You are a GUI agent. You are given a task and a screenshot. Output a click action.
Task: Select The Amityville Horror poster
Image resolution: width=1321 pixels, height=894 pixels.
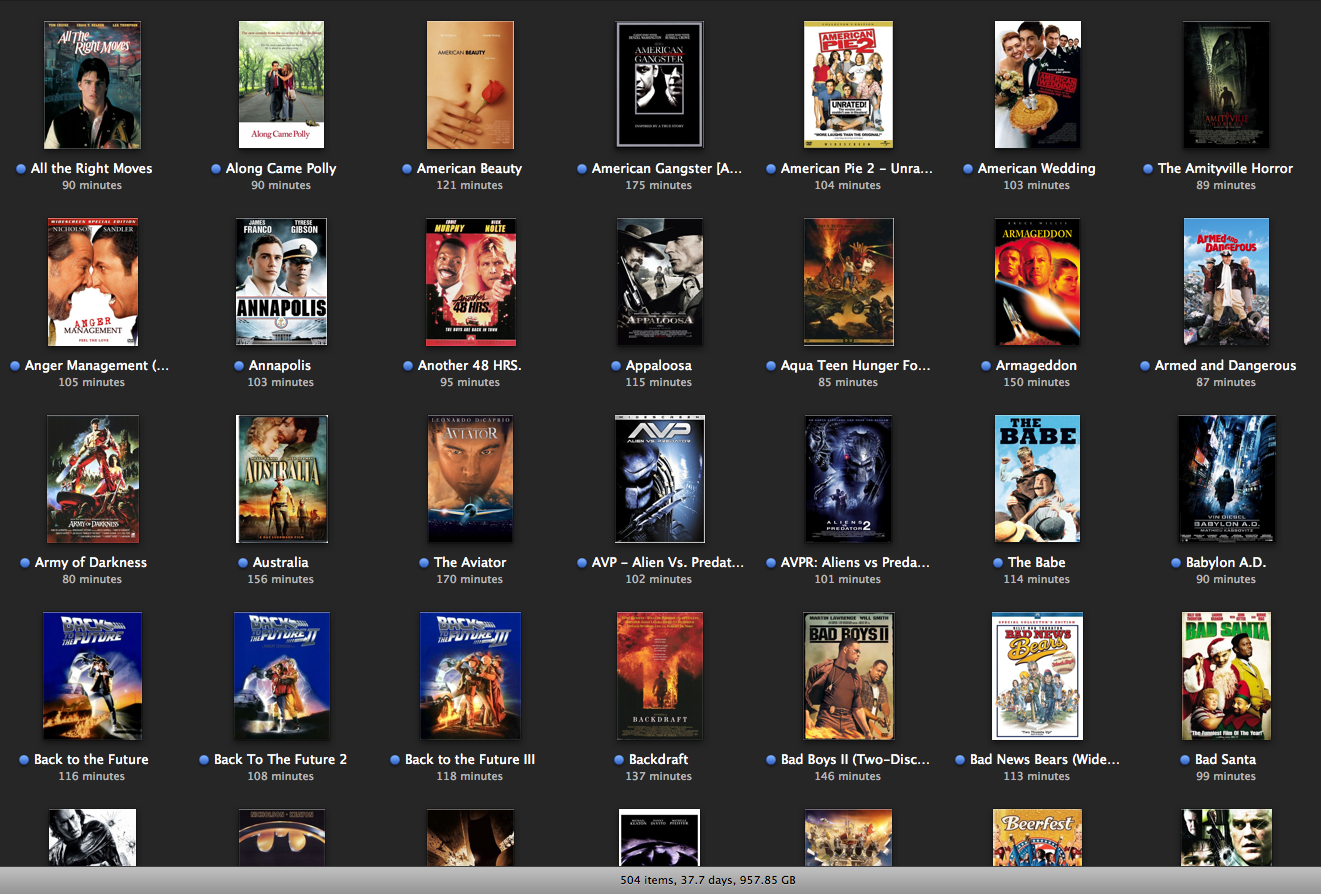[x=1226, y=85]
